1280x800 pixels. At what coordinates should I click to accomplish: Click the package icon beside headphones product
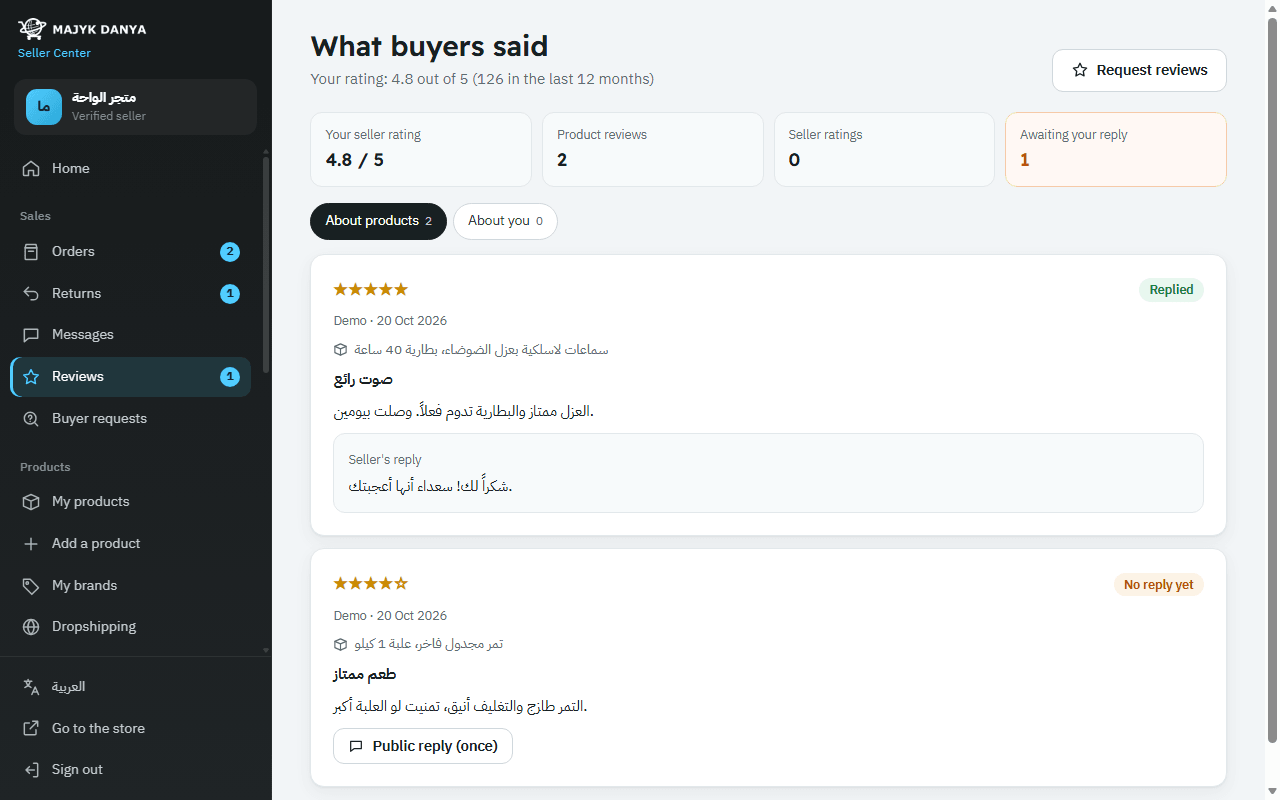[341, 350]
